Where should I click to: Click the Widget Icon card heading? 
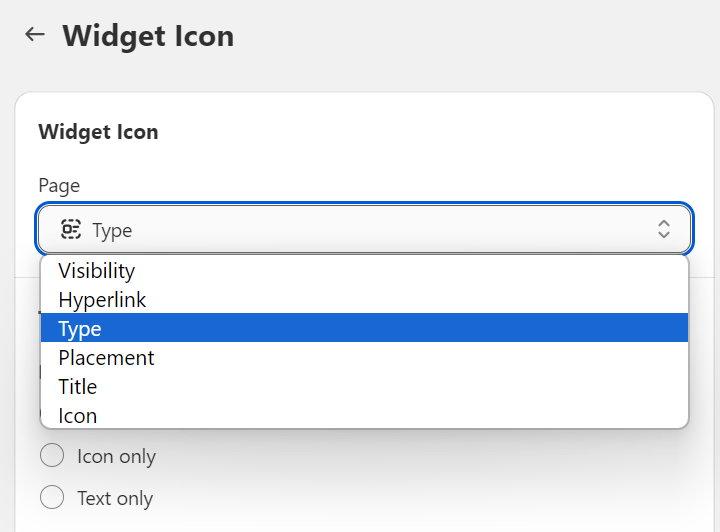[x=98, y=132]
